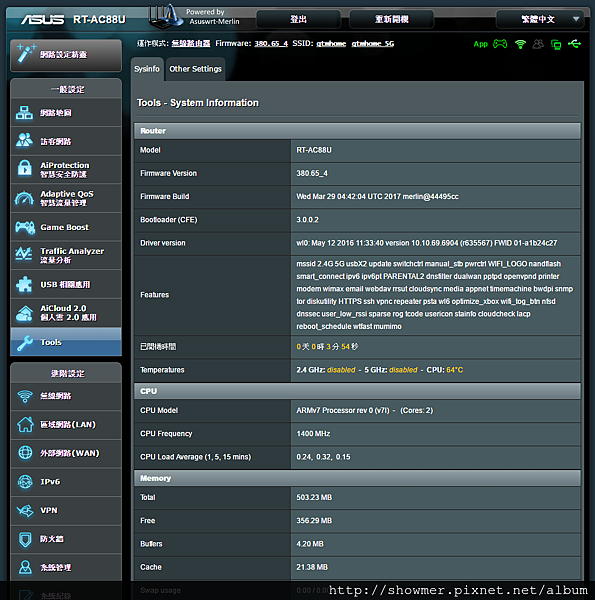Click the reboot button in top bar
595x600 pixels.
click(392, 19)
